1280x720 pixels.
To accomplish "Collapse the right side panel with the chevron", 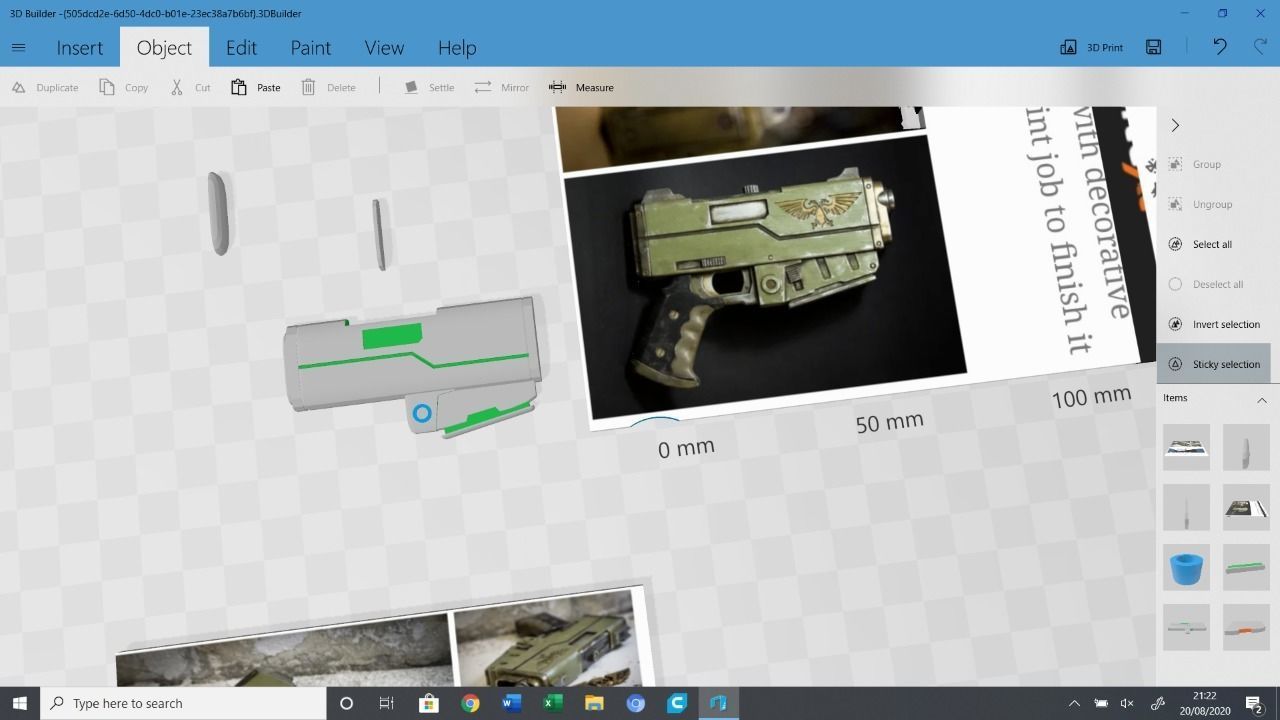I will coord(1175,125).
